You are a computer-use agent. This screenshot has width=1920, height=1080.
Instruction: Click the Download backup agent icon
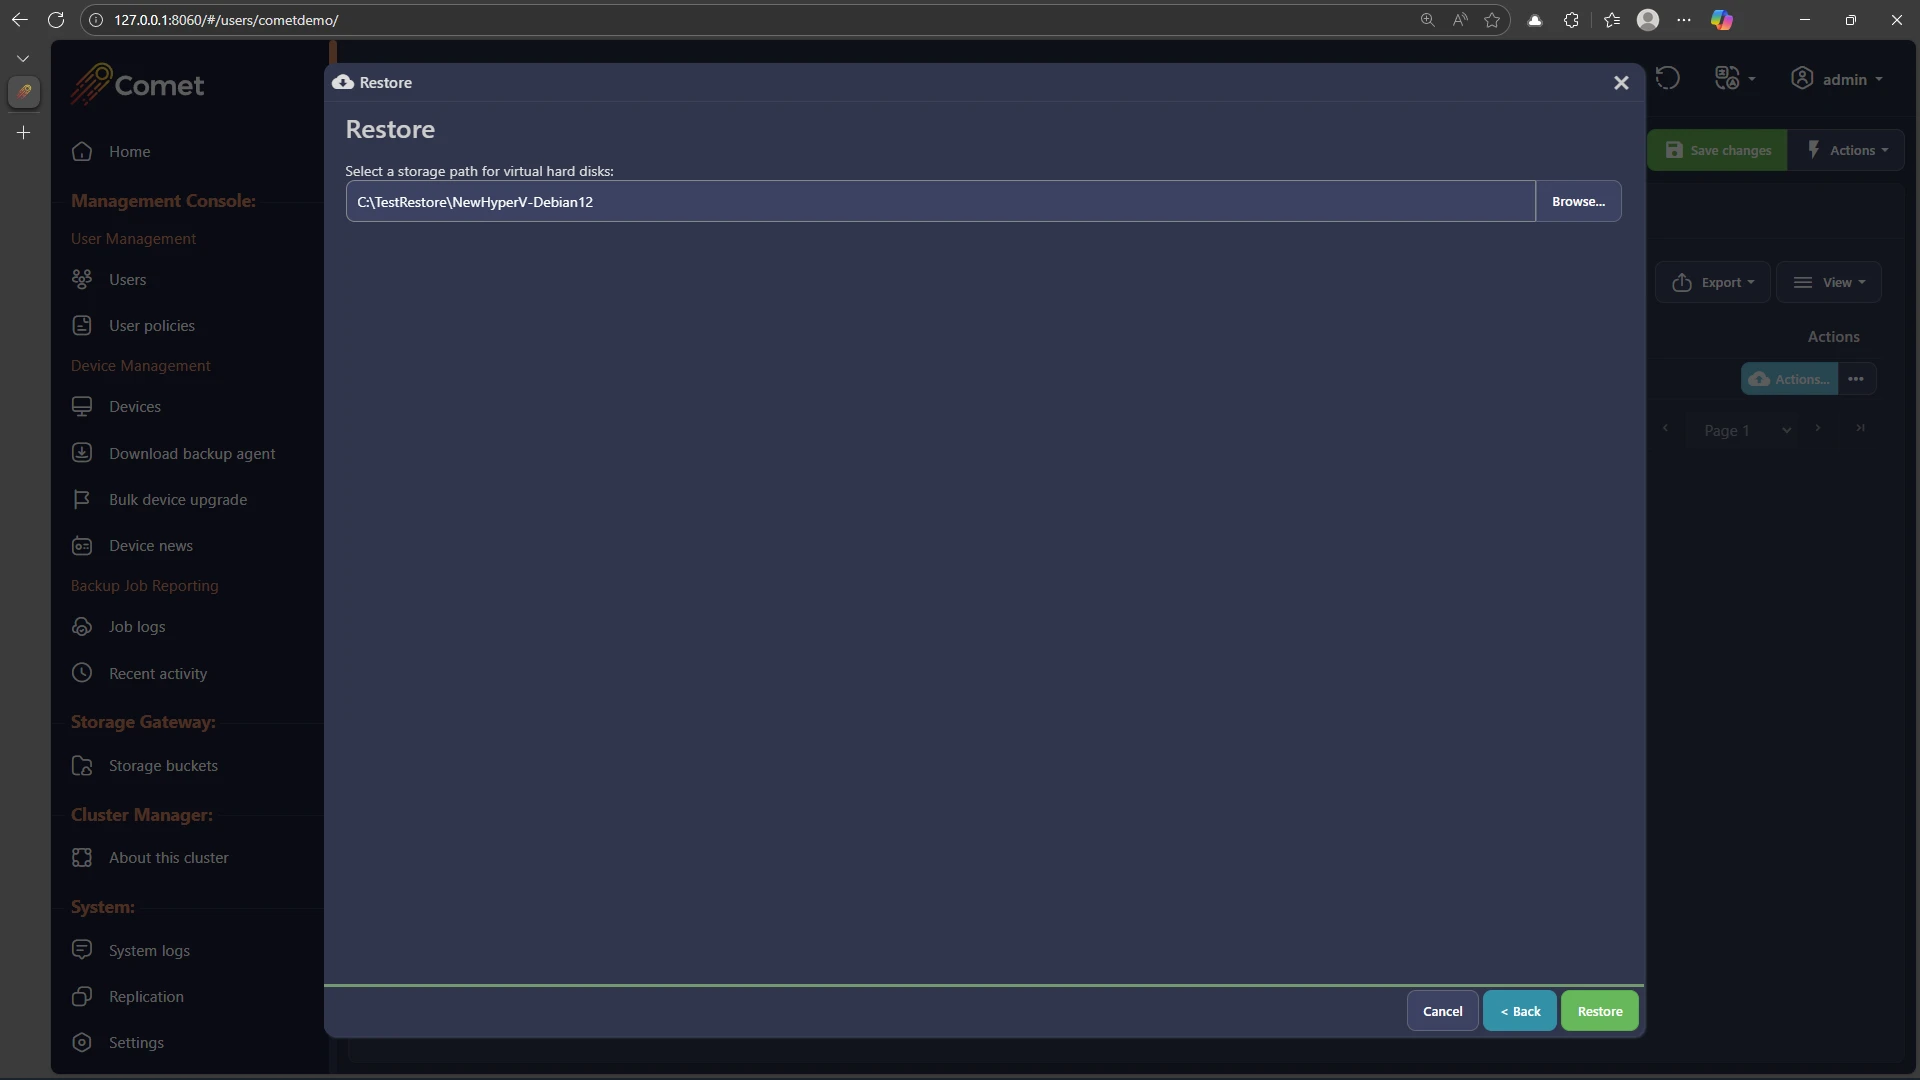point(82,452)
